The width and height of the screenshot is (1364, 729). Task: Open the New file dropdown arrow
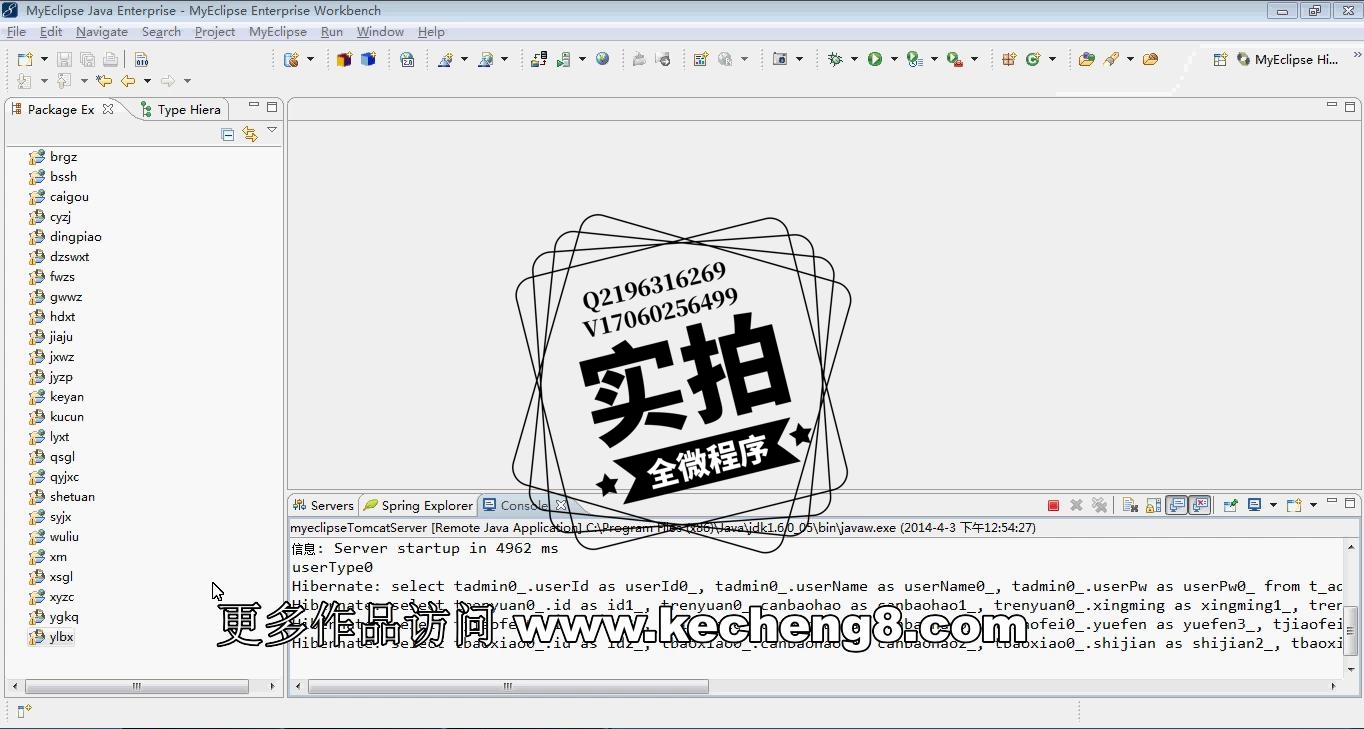click(44, 60)
